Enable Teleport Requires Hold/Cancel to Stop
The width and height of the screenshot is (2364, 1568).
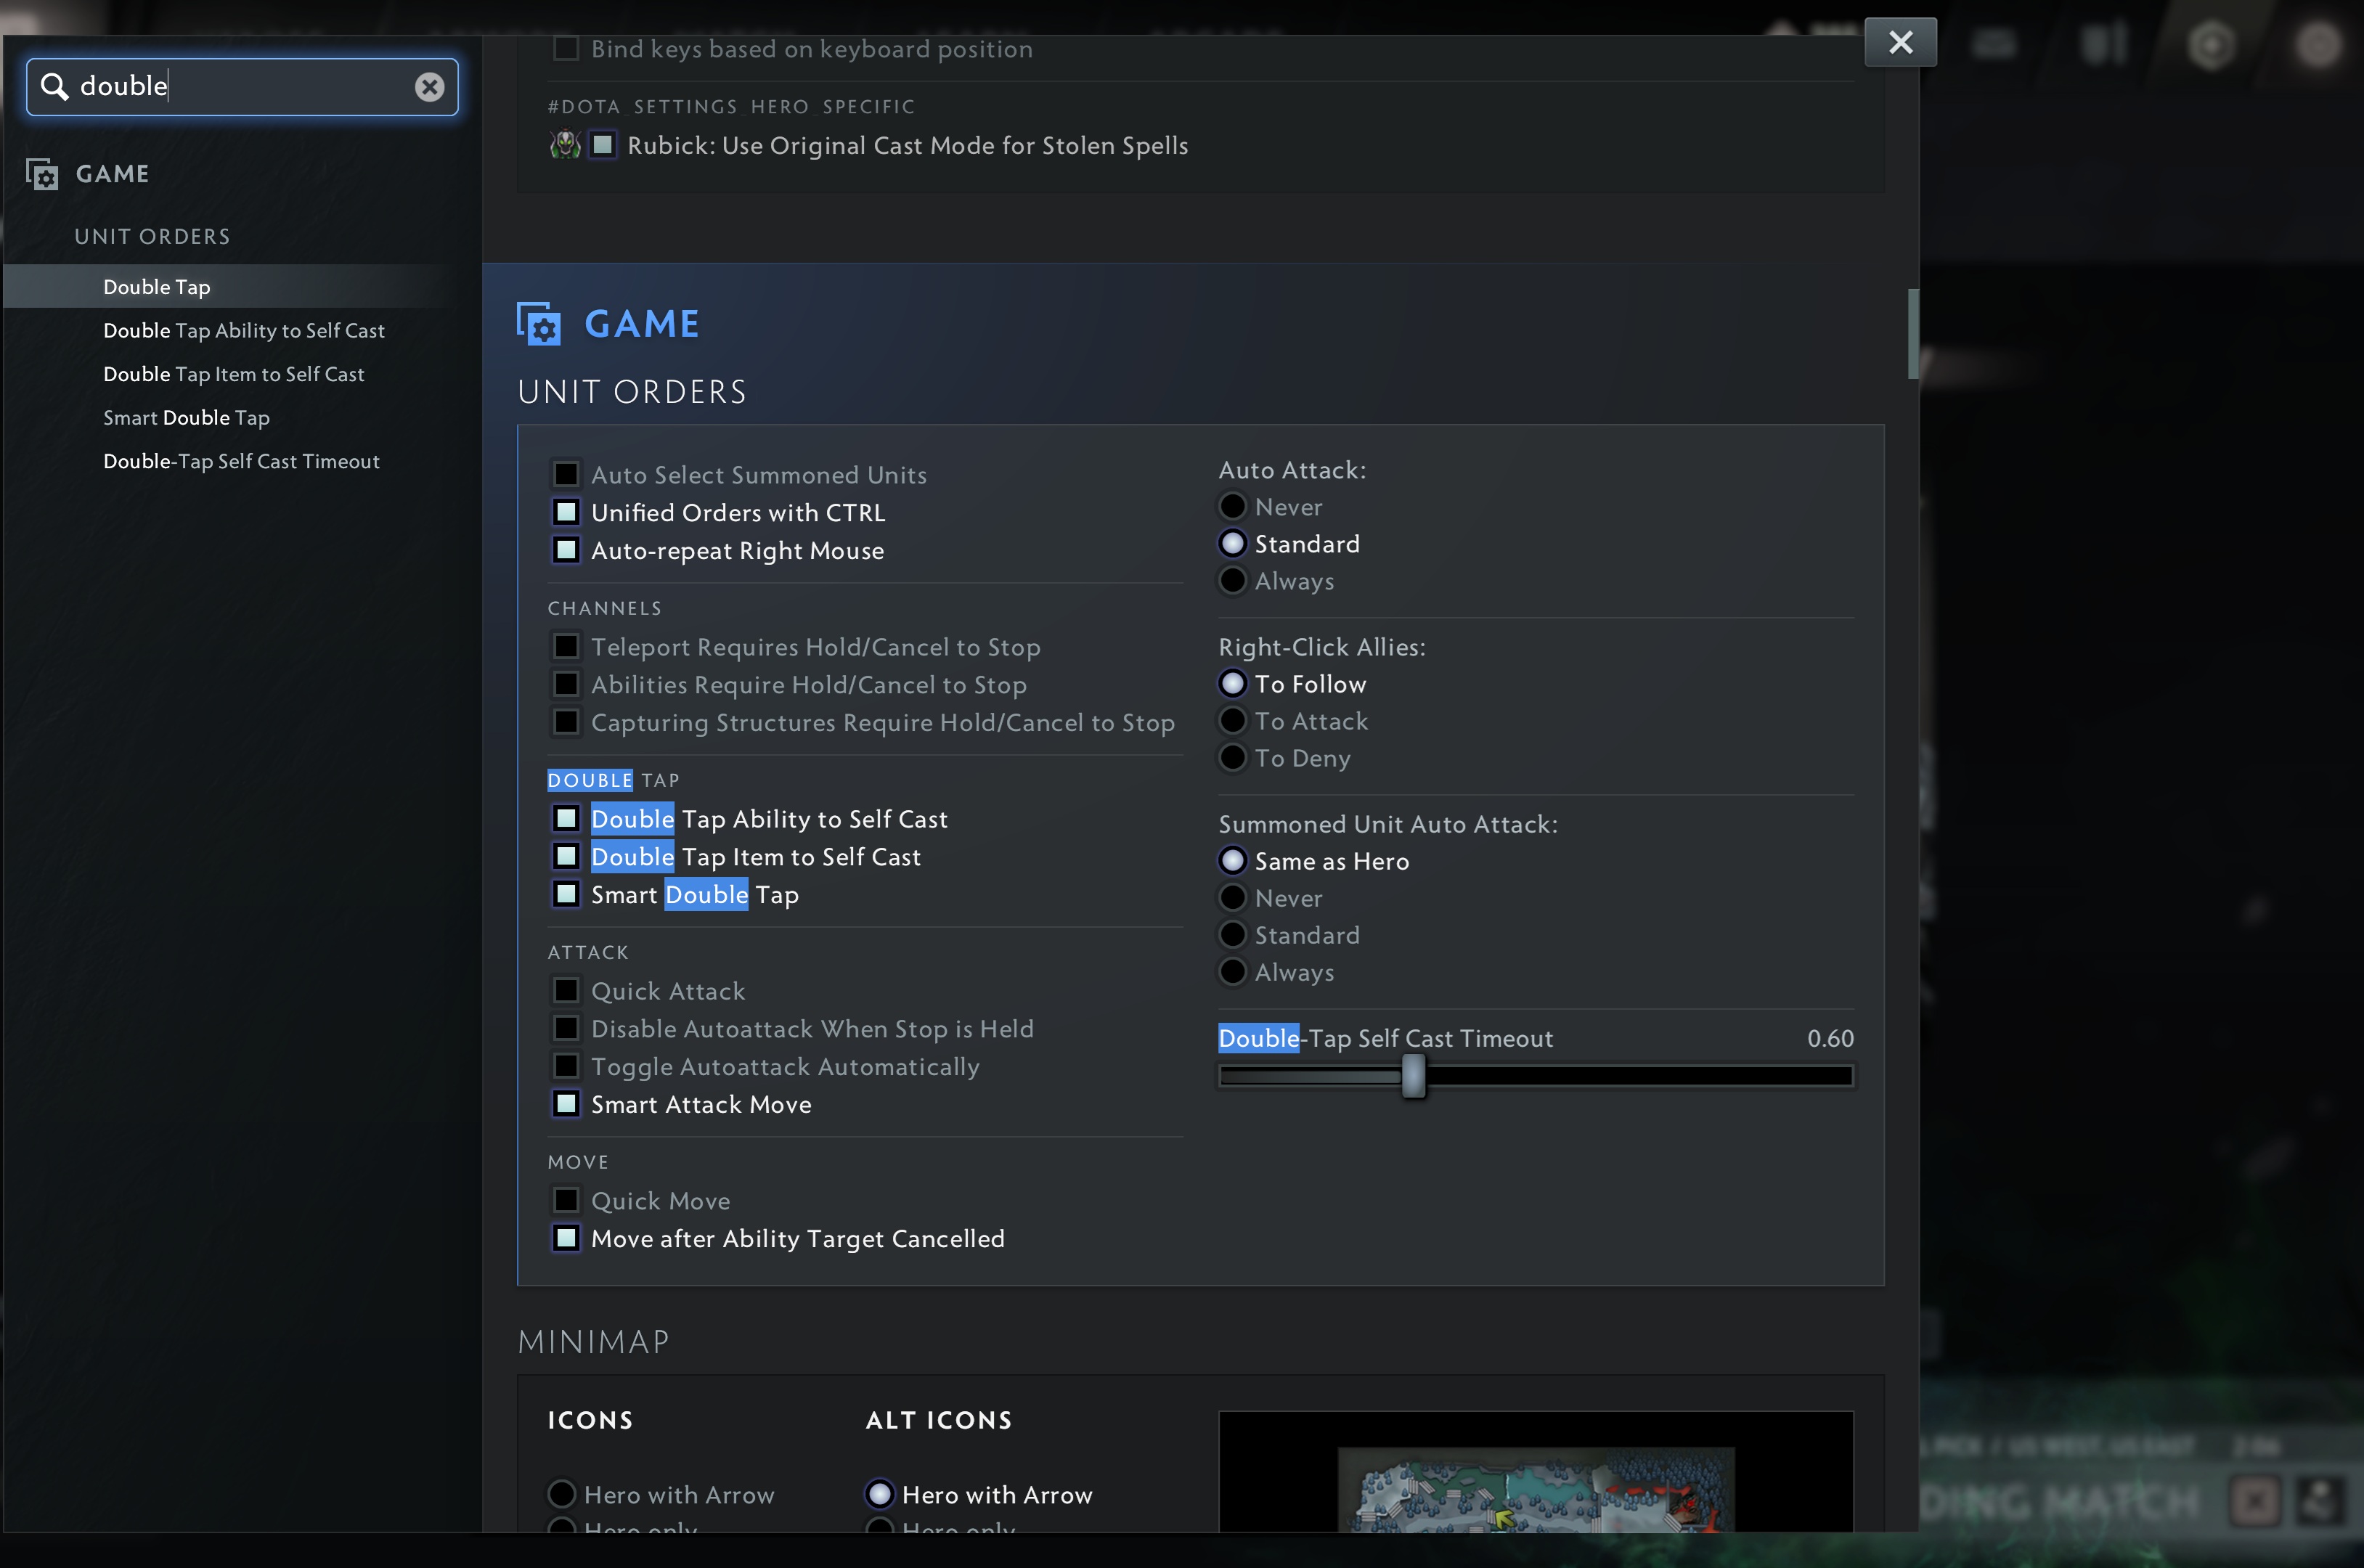(x=566, y=646)
